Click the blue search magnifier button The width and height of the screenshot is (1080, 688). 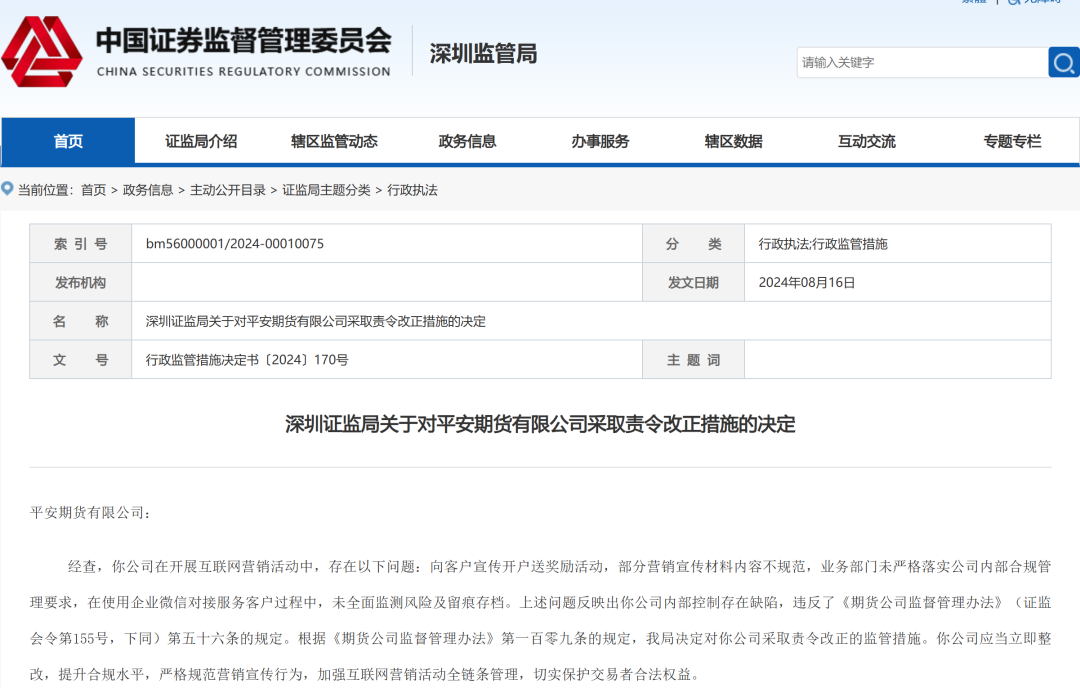[1063, 63]
